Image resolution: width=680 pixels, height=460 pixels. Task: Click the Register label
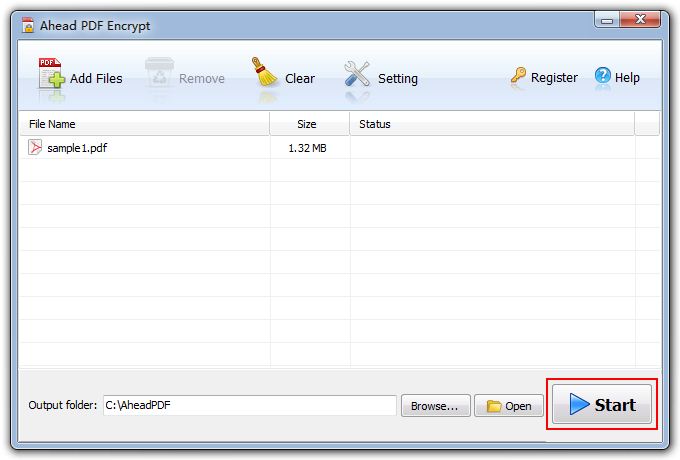(x=554, y=78)
